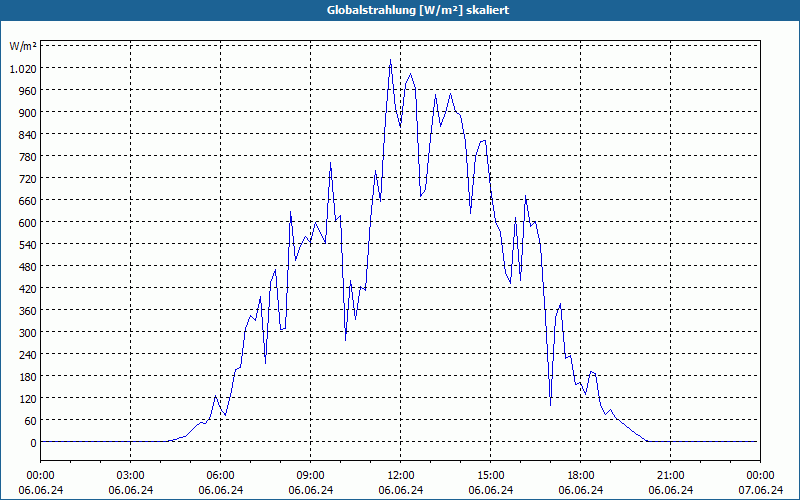The image size is (800, 500).
Task: Click the 12:00 time axis label
Action: click(401, 476)
